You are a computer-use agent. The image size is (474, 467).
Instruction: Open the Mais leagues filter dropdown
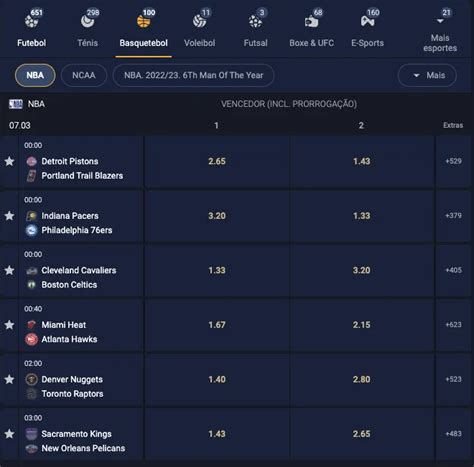pyautogui.click(x=427, y=75)
